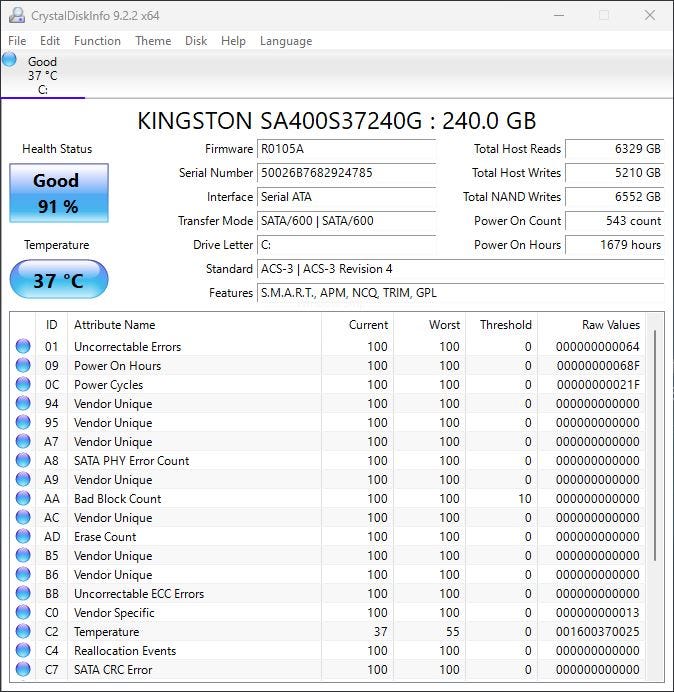Click raw value 00000000068F
Image resolution: width=674 pixels, height=692 pixels.
click(x=598, y=365)
